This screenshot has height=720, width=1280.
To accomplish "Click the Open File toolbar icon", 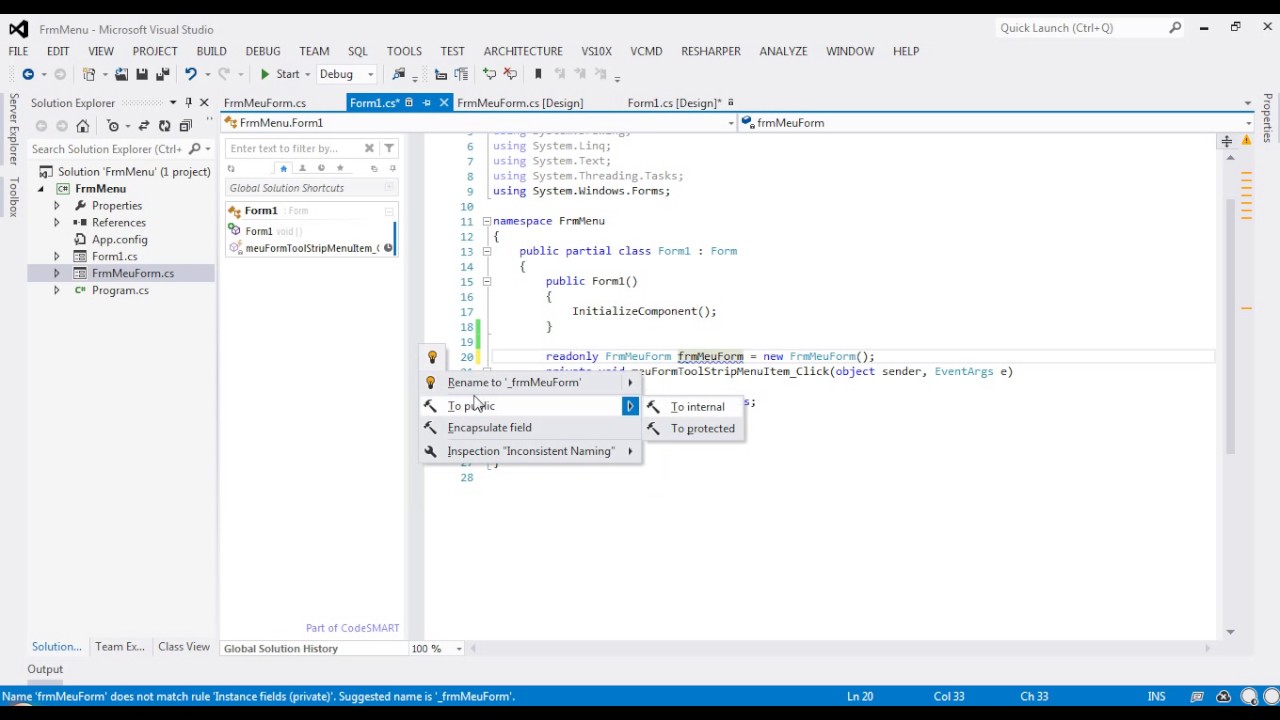I will point(121,74).
